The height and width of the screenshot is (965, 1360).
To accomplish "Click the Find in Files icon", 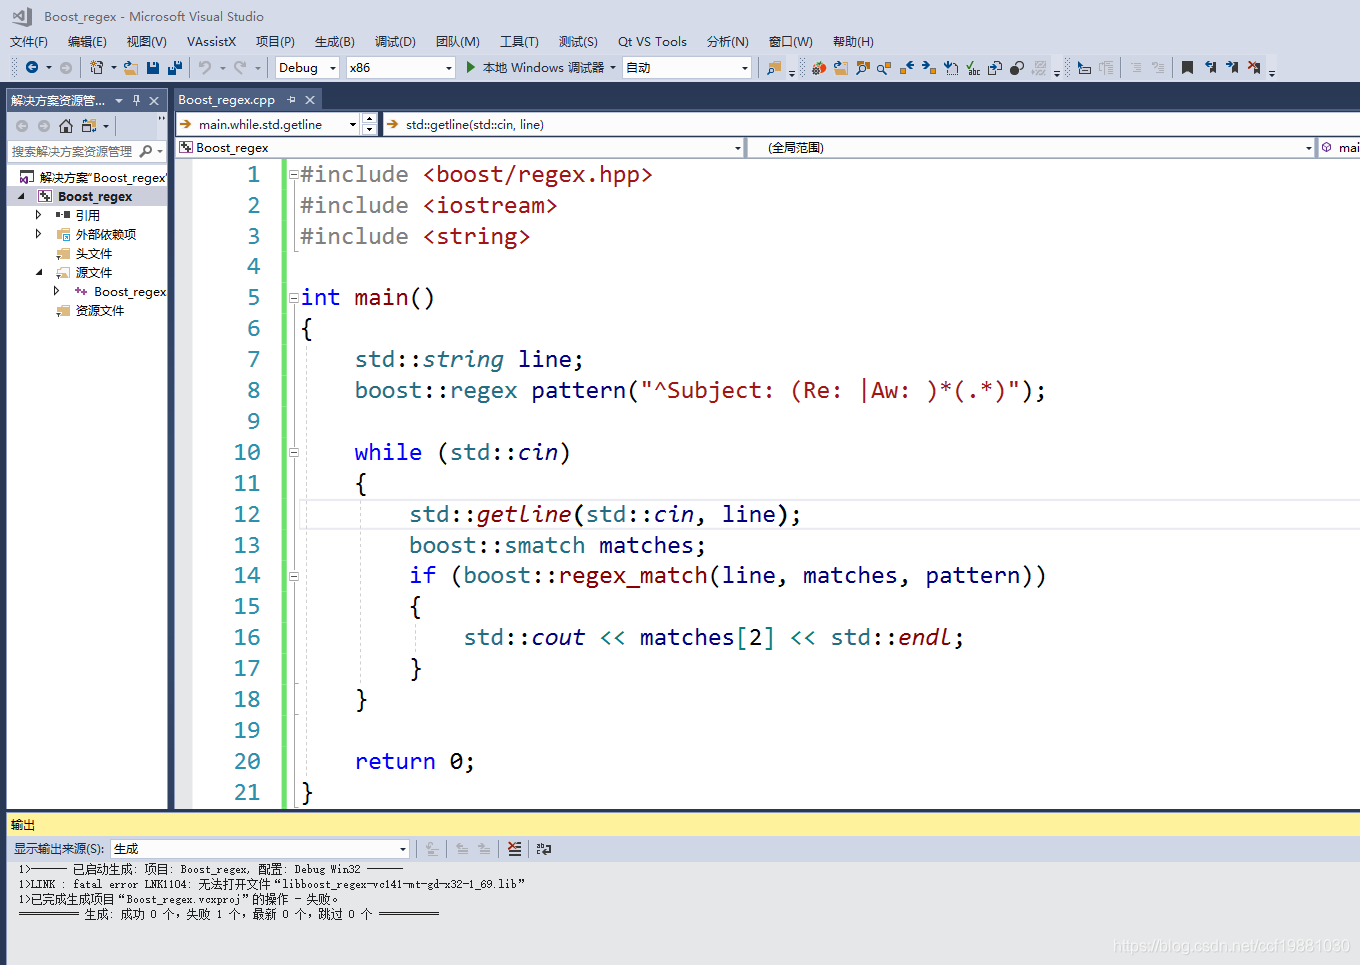I will (x=774, y=67).
